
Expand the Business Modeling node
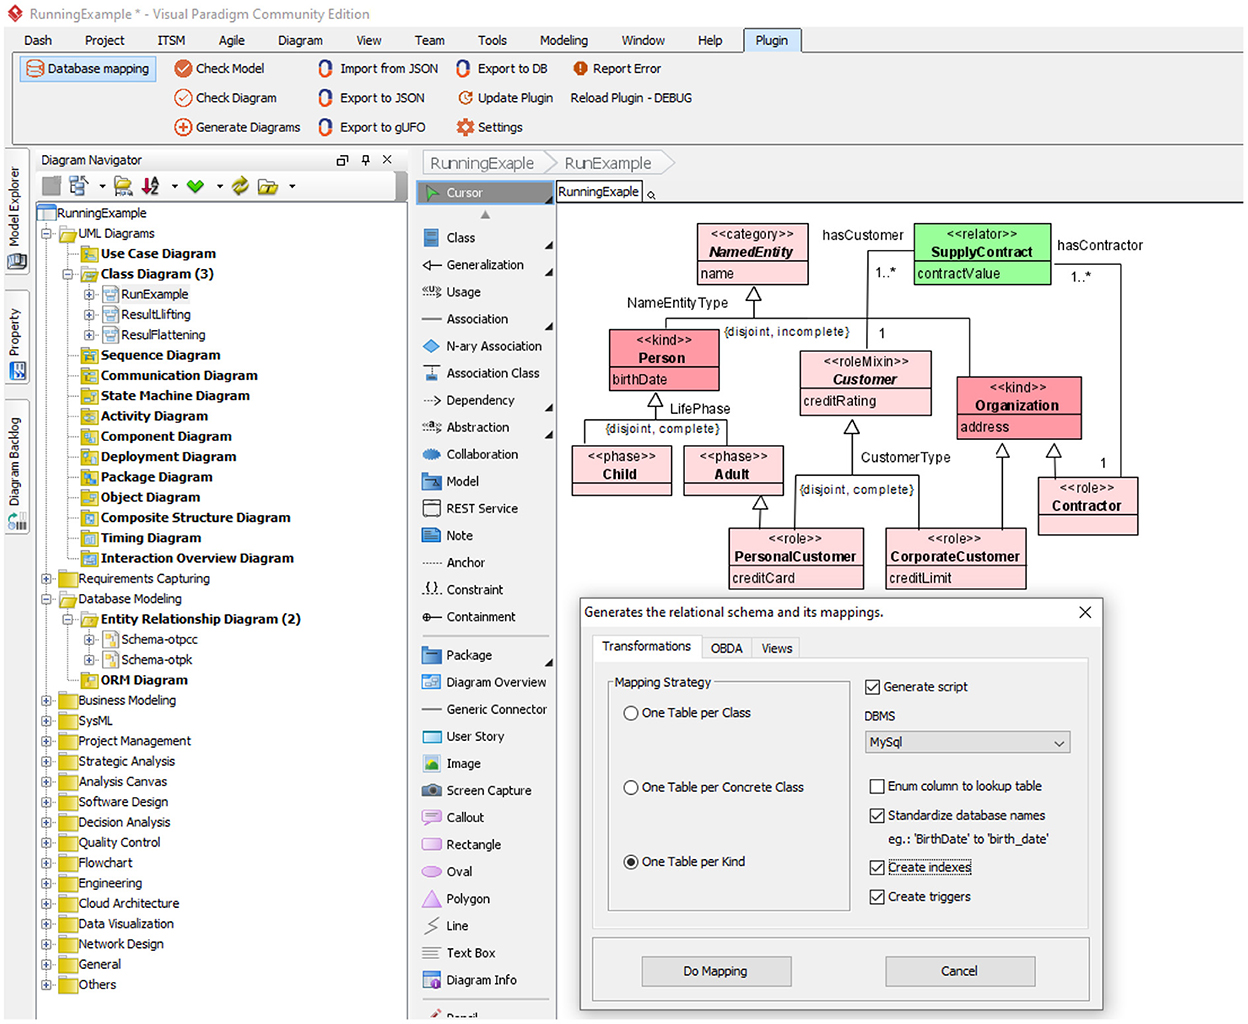pos(47,701)
